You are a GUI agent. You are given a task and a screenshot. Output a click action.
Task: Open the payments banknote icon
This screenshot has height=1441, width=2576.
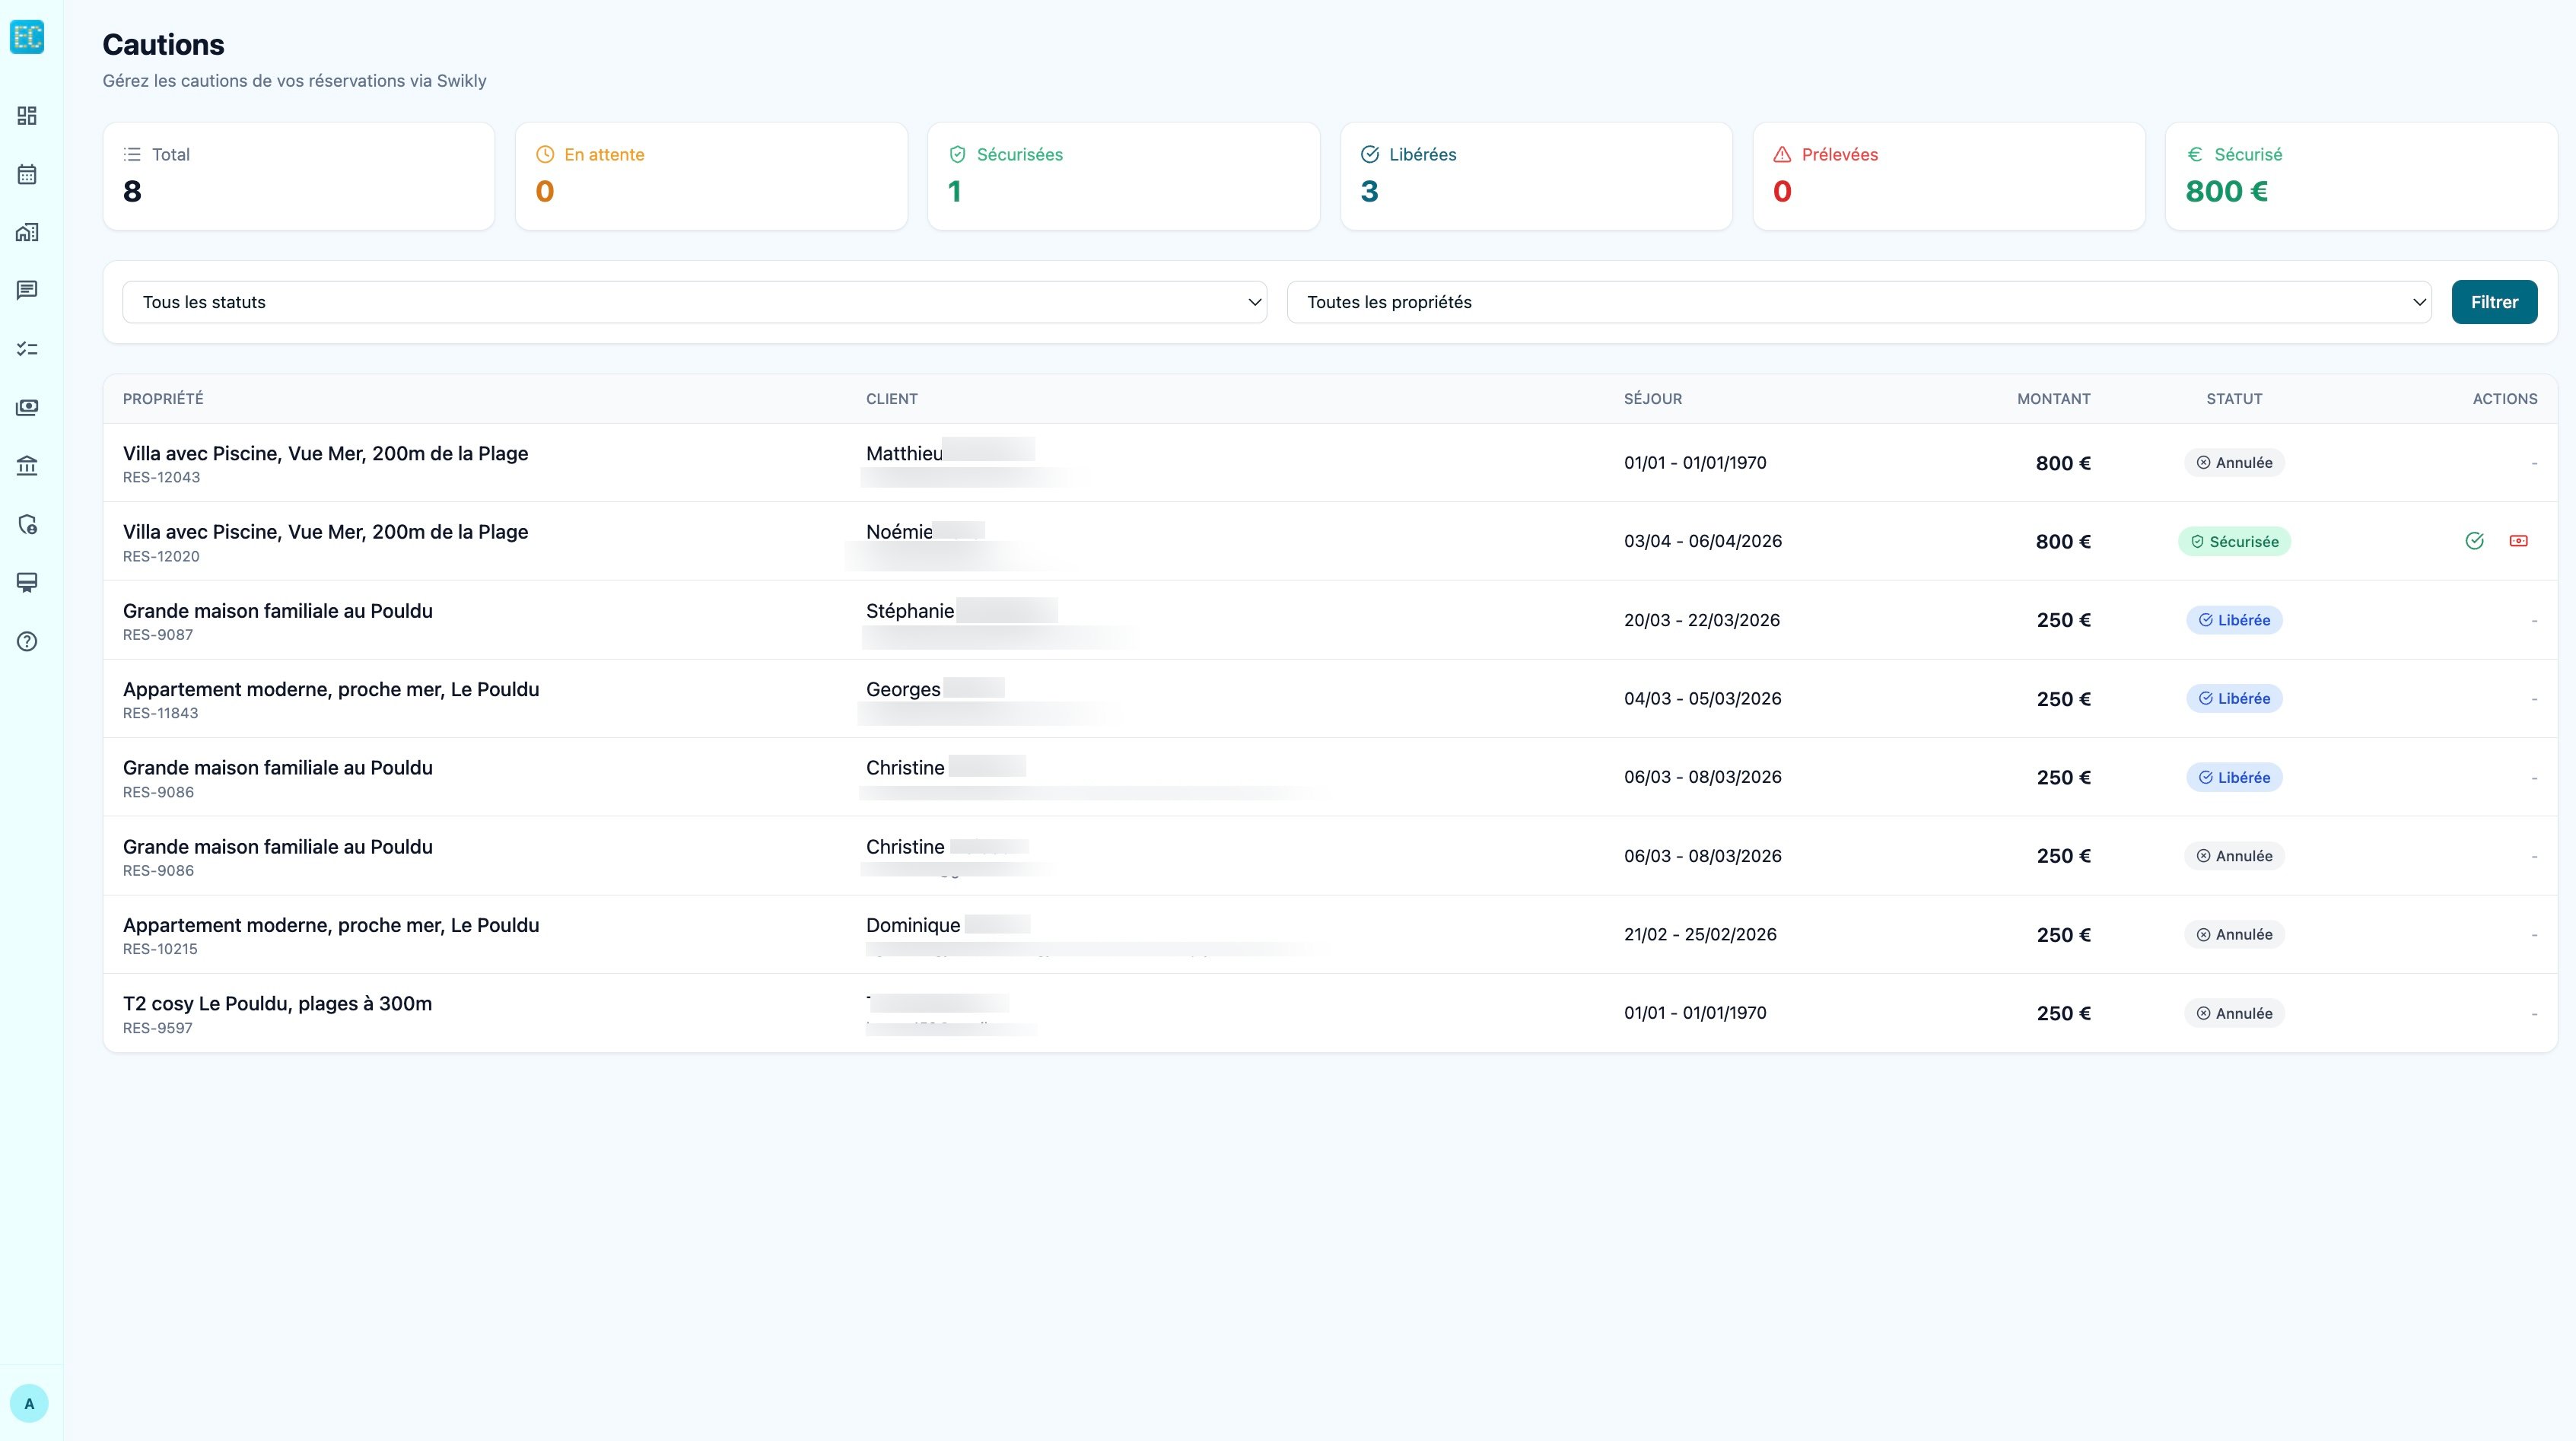(x=27, y=407)
